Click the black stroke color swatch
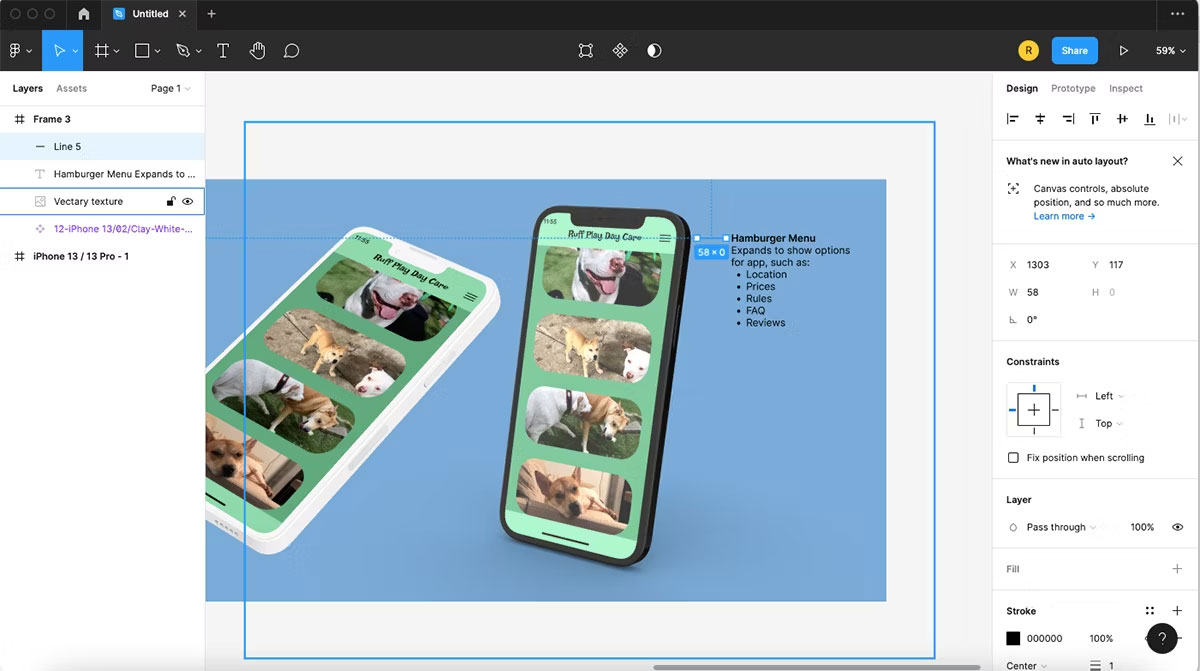The height and width of the screenshot is (671, 1200). (x=1013, y=638)
